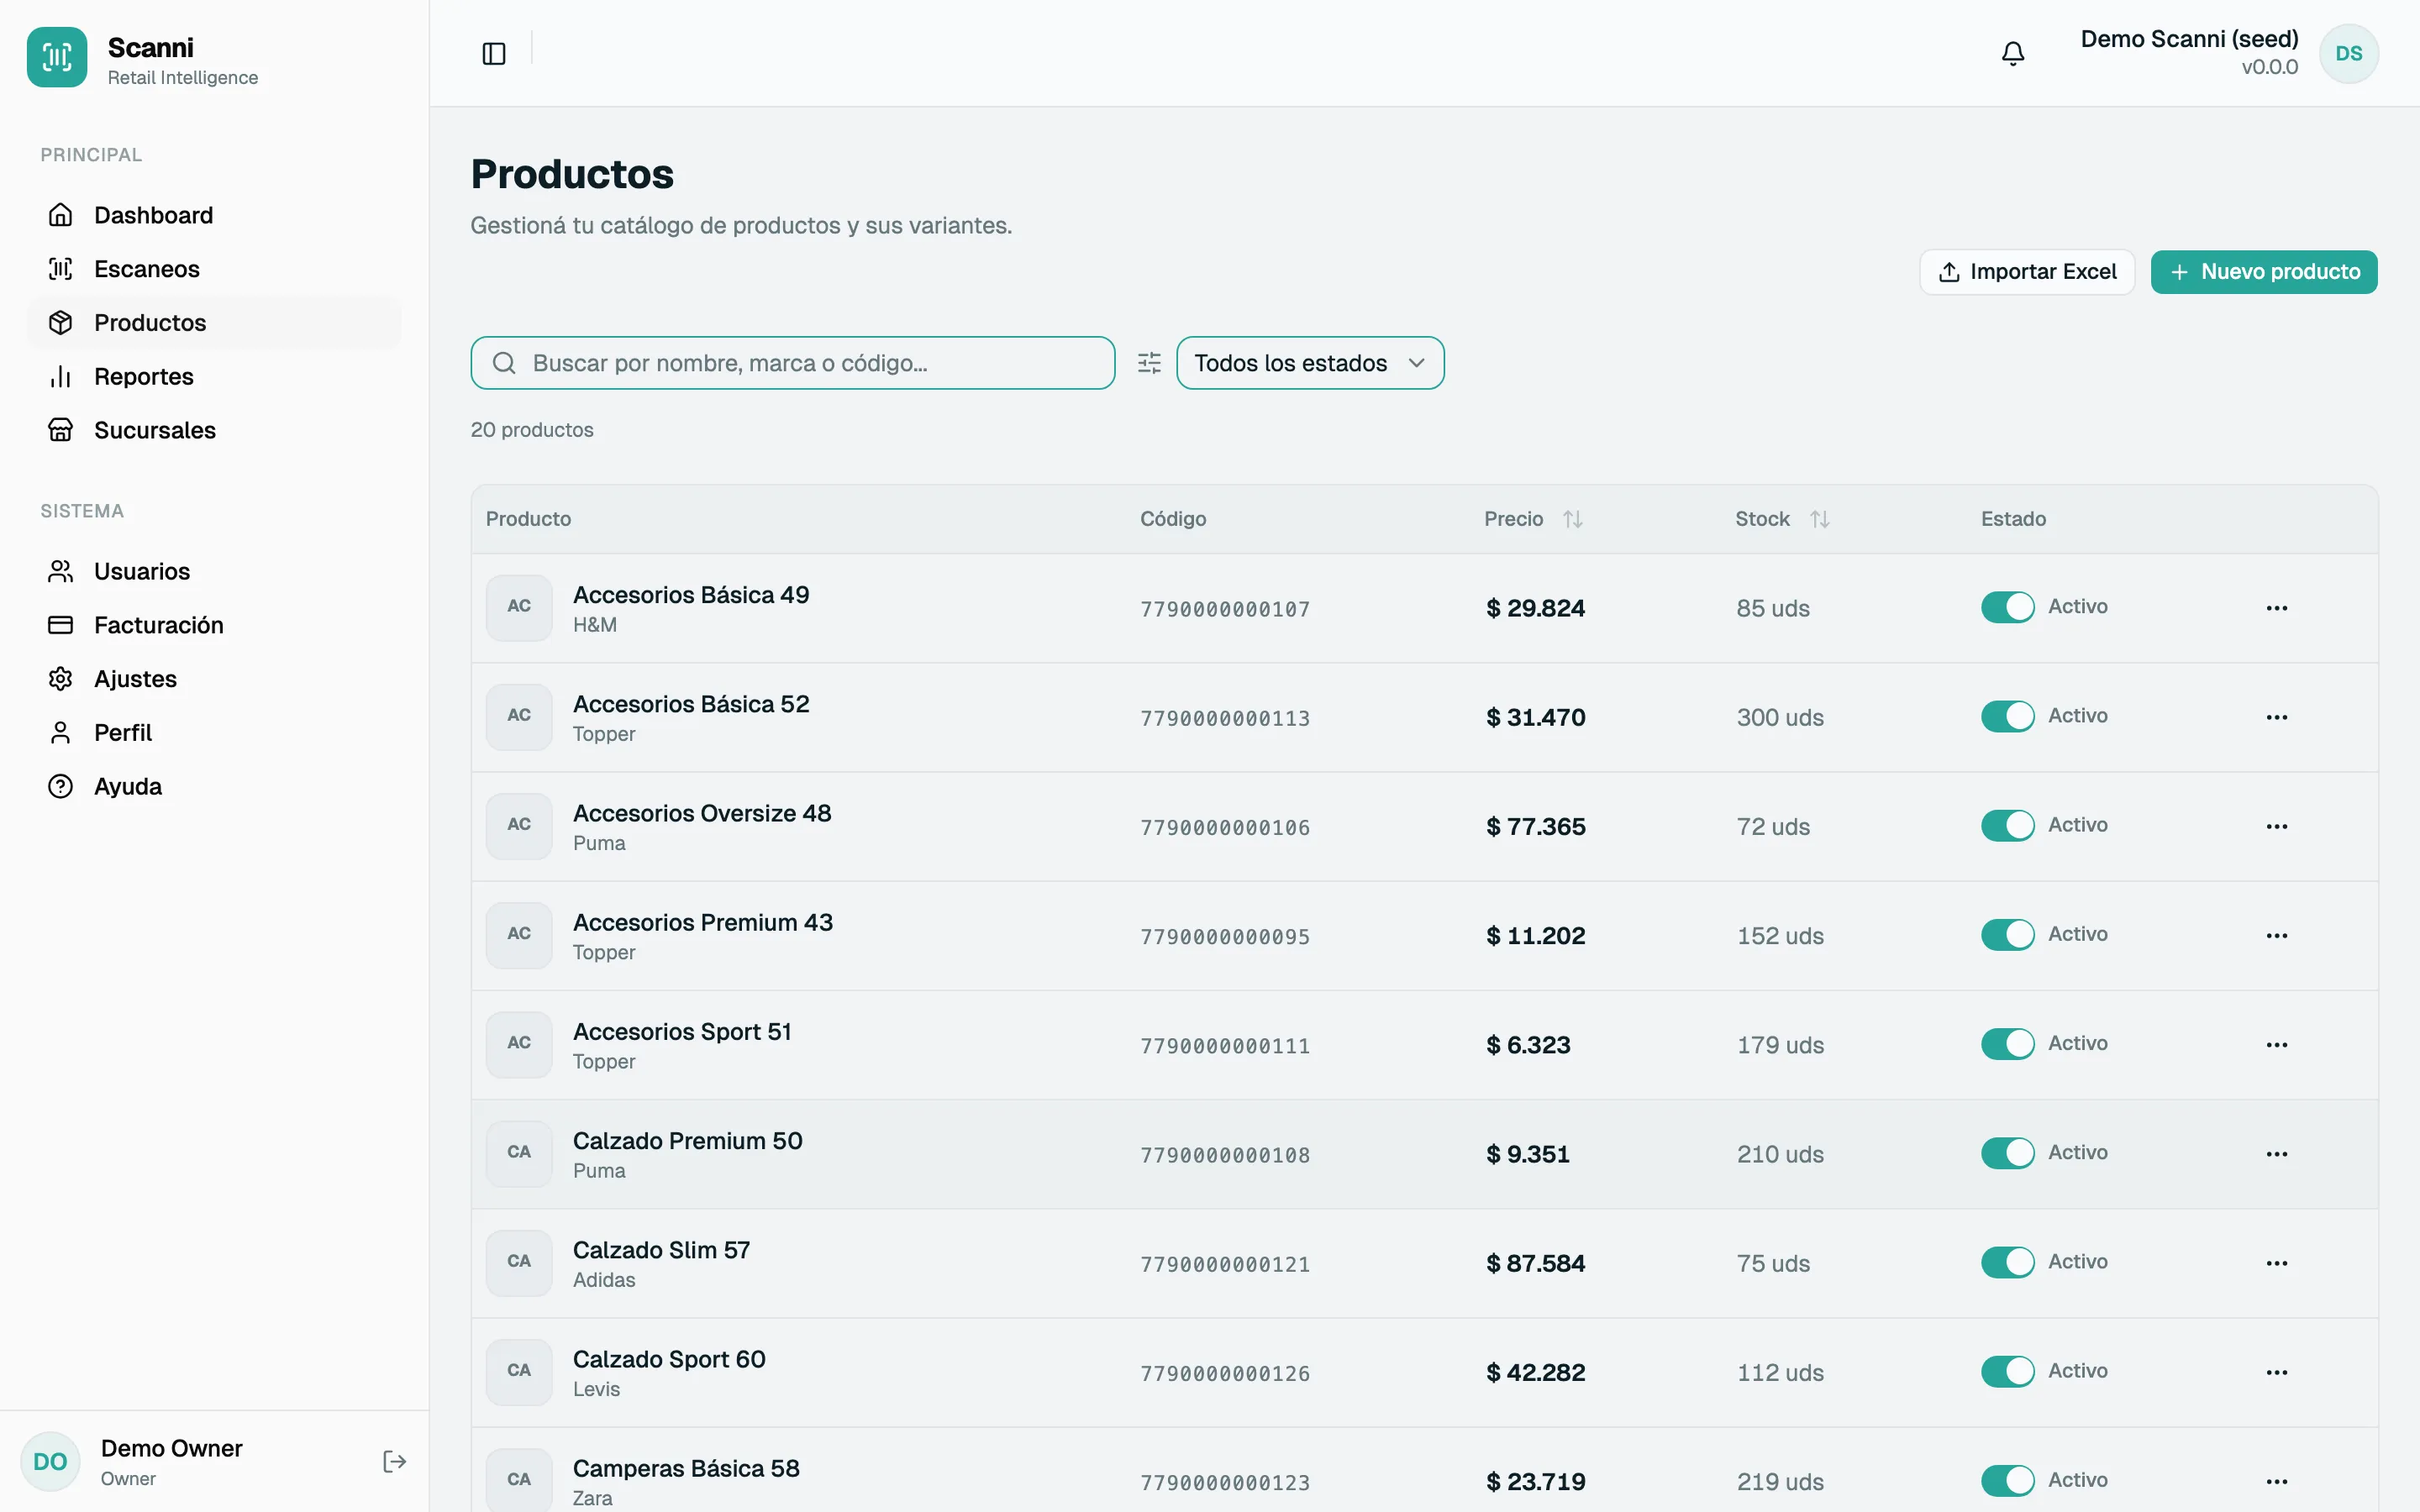
Task: Open the notifications bell
Action: pyautogui.click(x=2013, y=54)
